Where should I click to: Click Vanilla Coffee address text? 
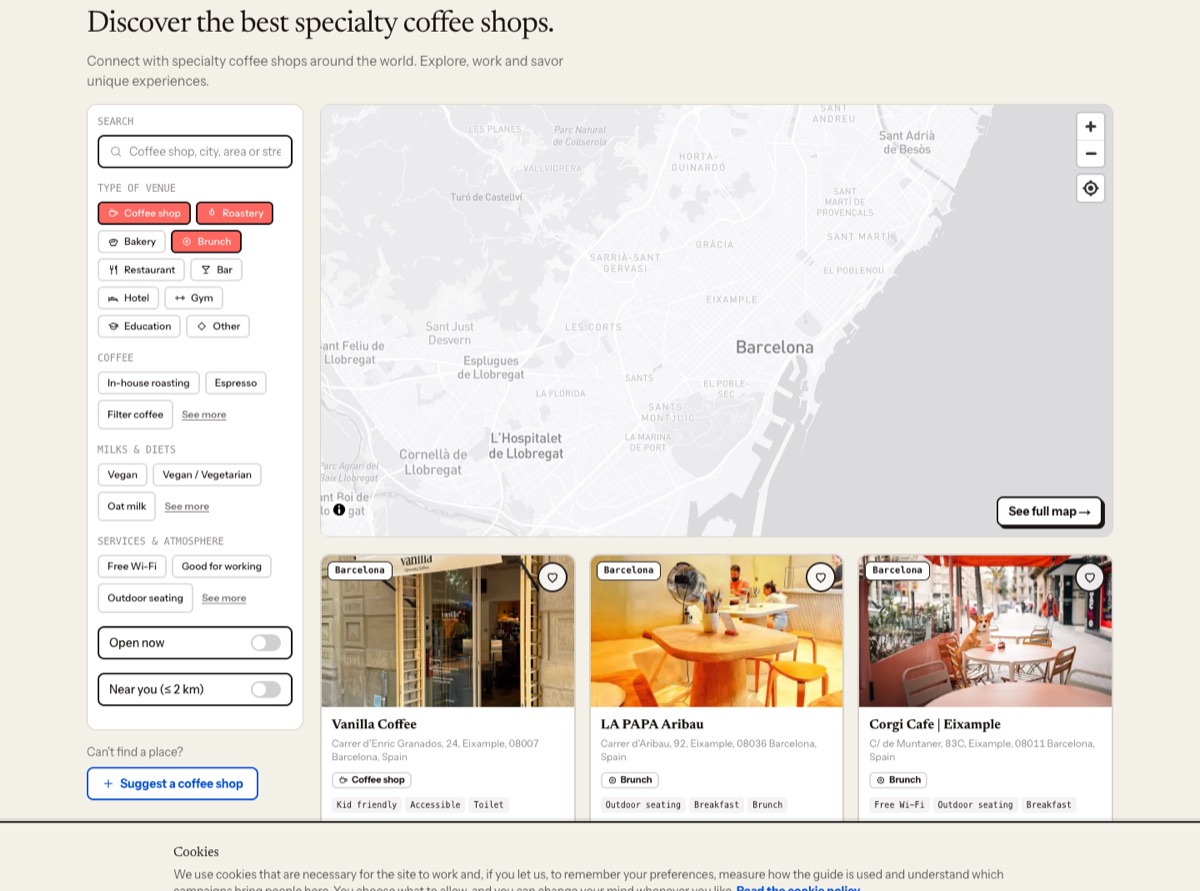(435, 750)
